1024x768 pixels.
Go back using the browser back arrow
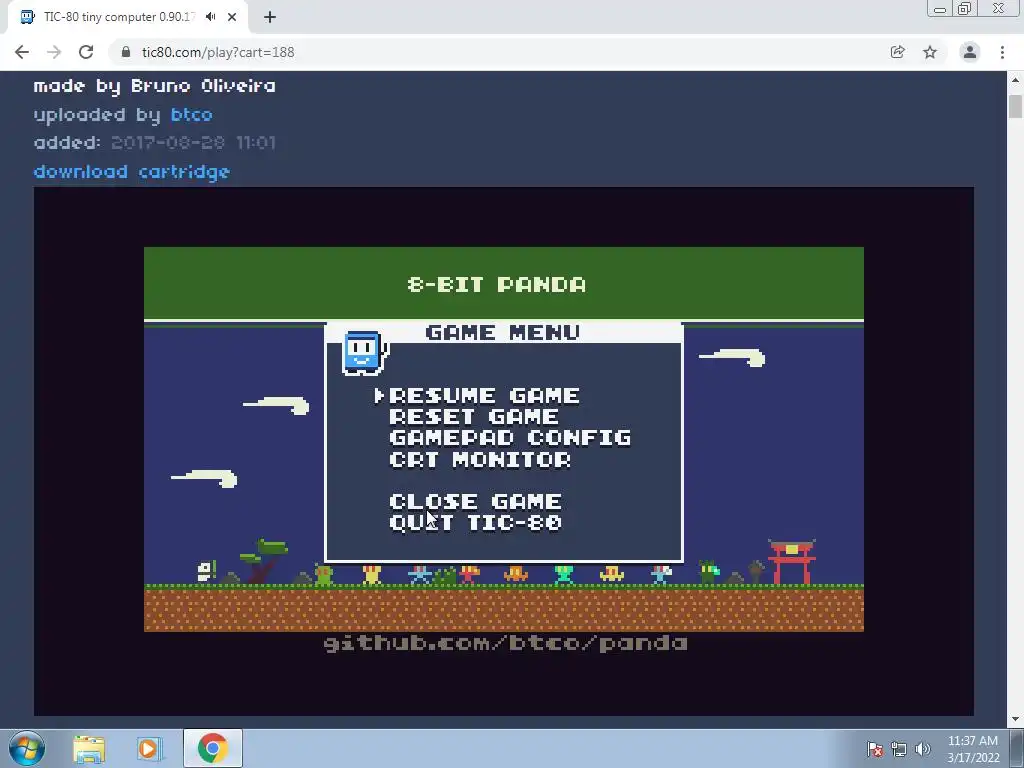click(22, 52)
